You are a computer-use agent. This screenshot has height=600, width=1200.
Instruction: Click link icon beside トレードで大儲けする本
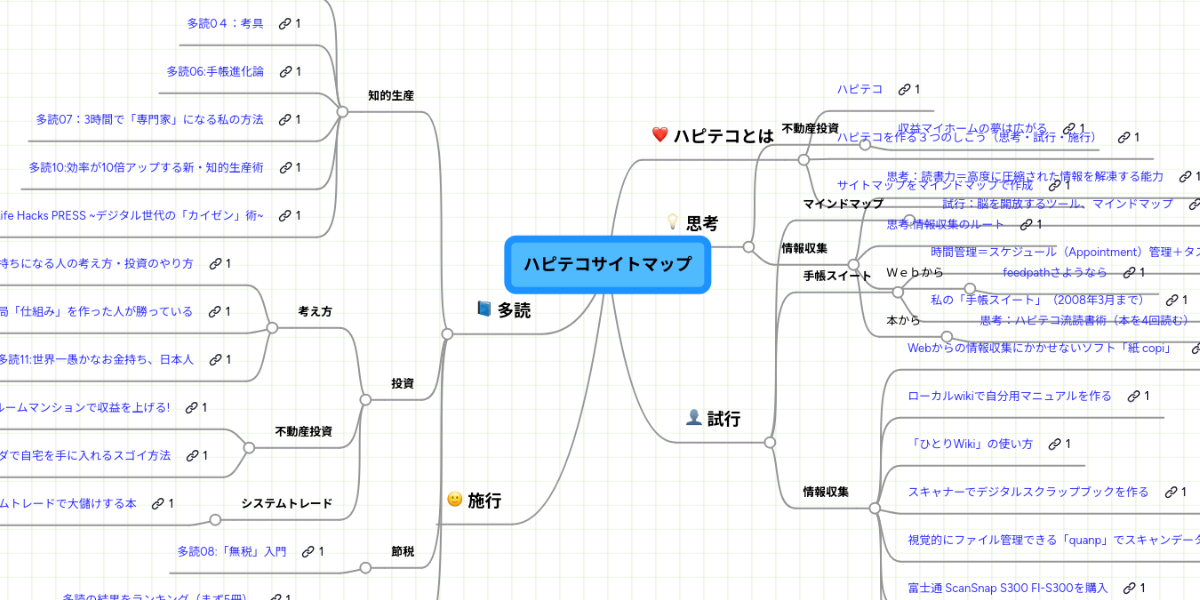click(x=157, y=503)
